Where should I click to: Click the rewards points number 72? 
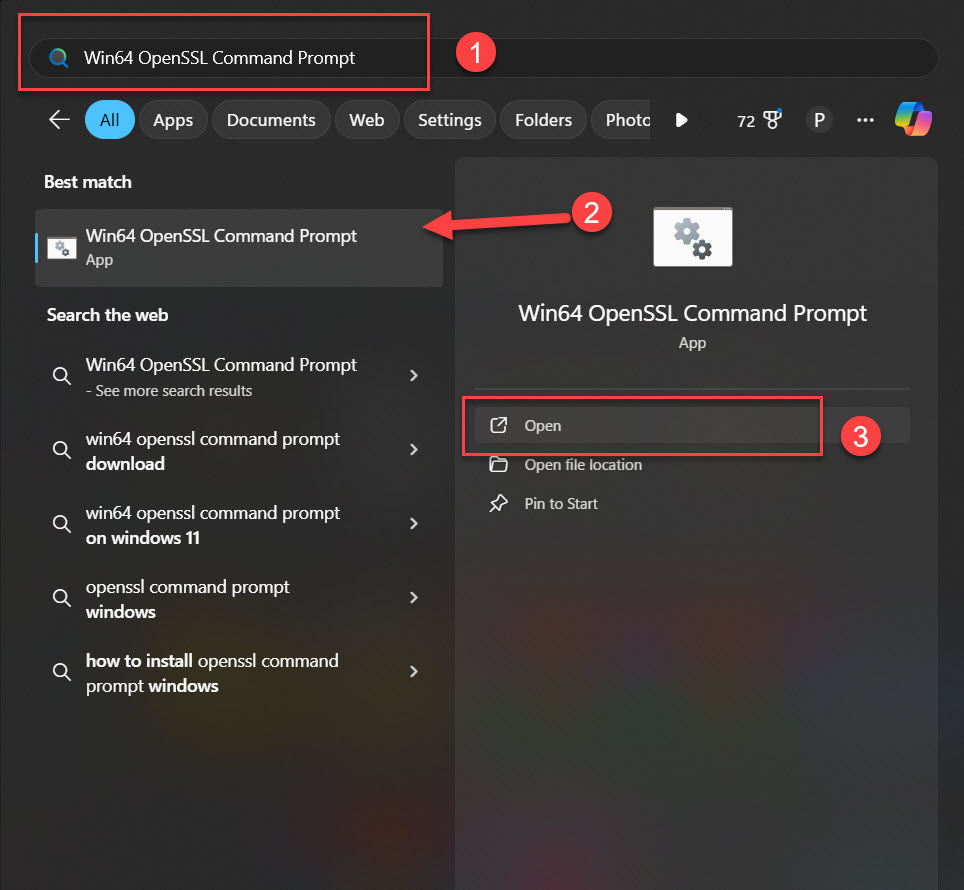[x=746, y=121]
